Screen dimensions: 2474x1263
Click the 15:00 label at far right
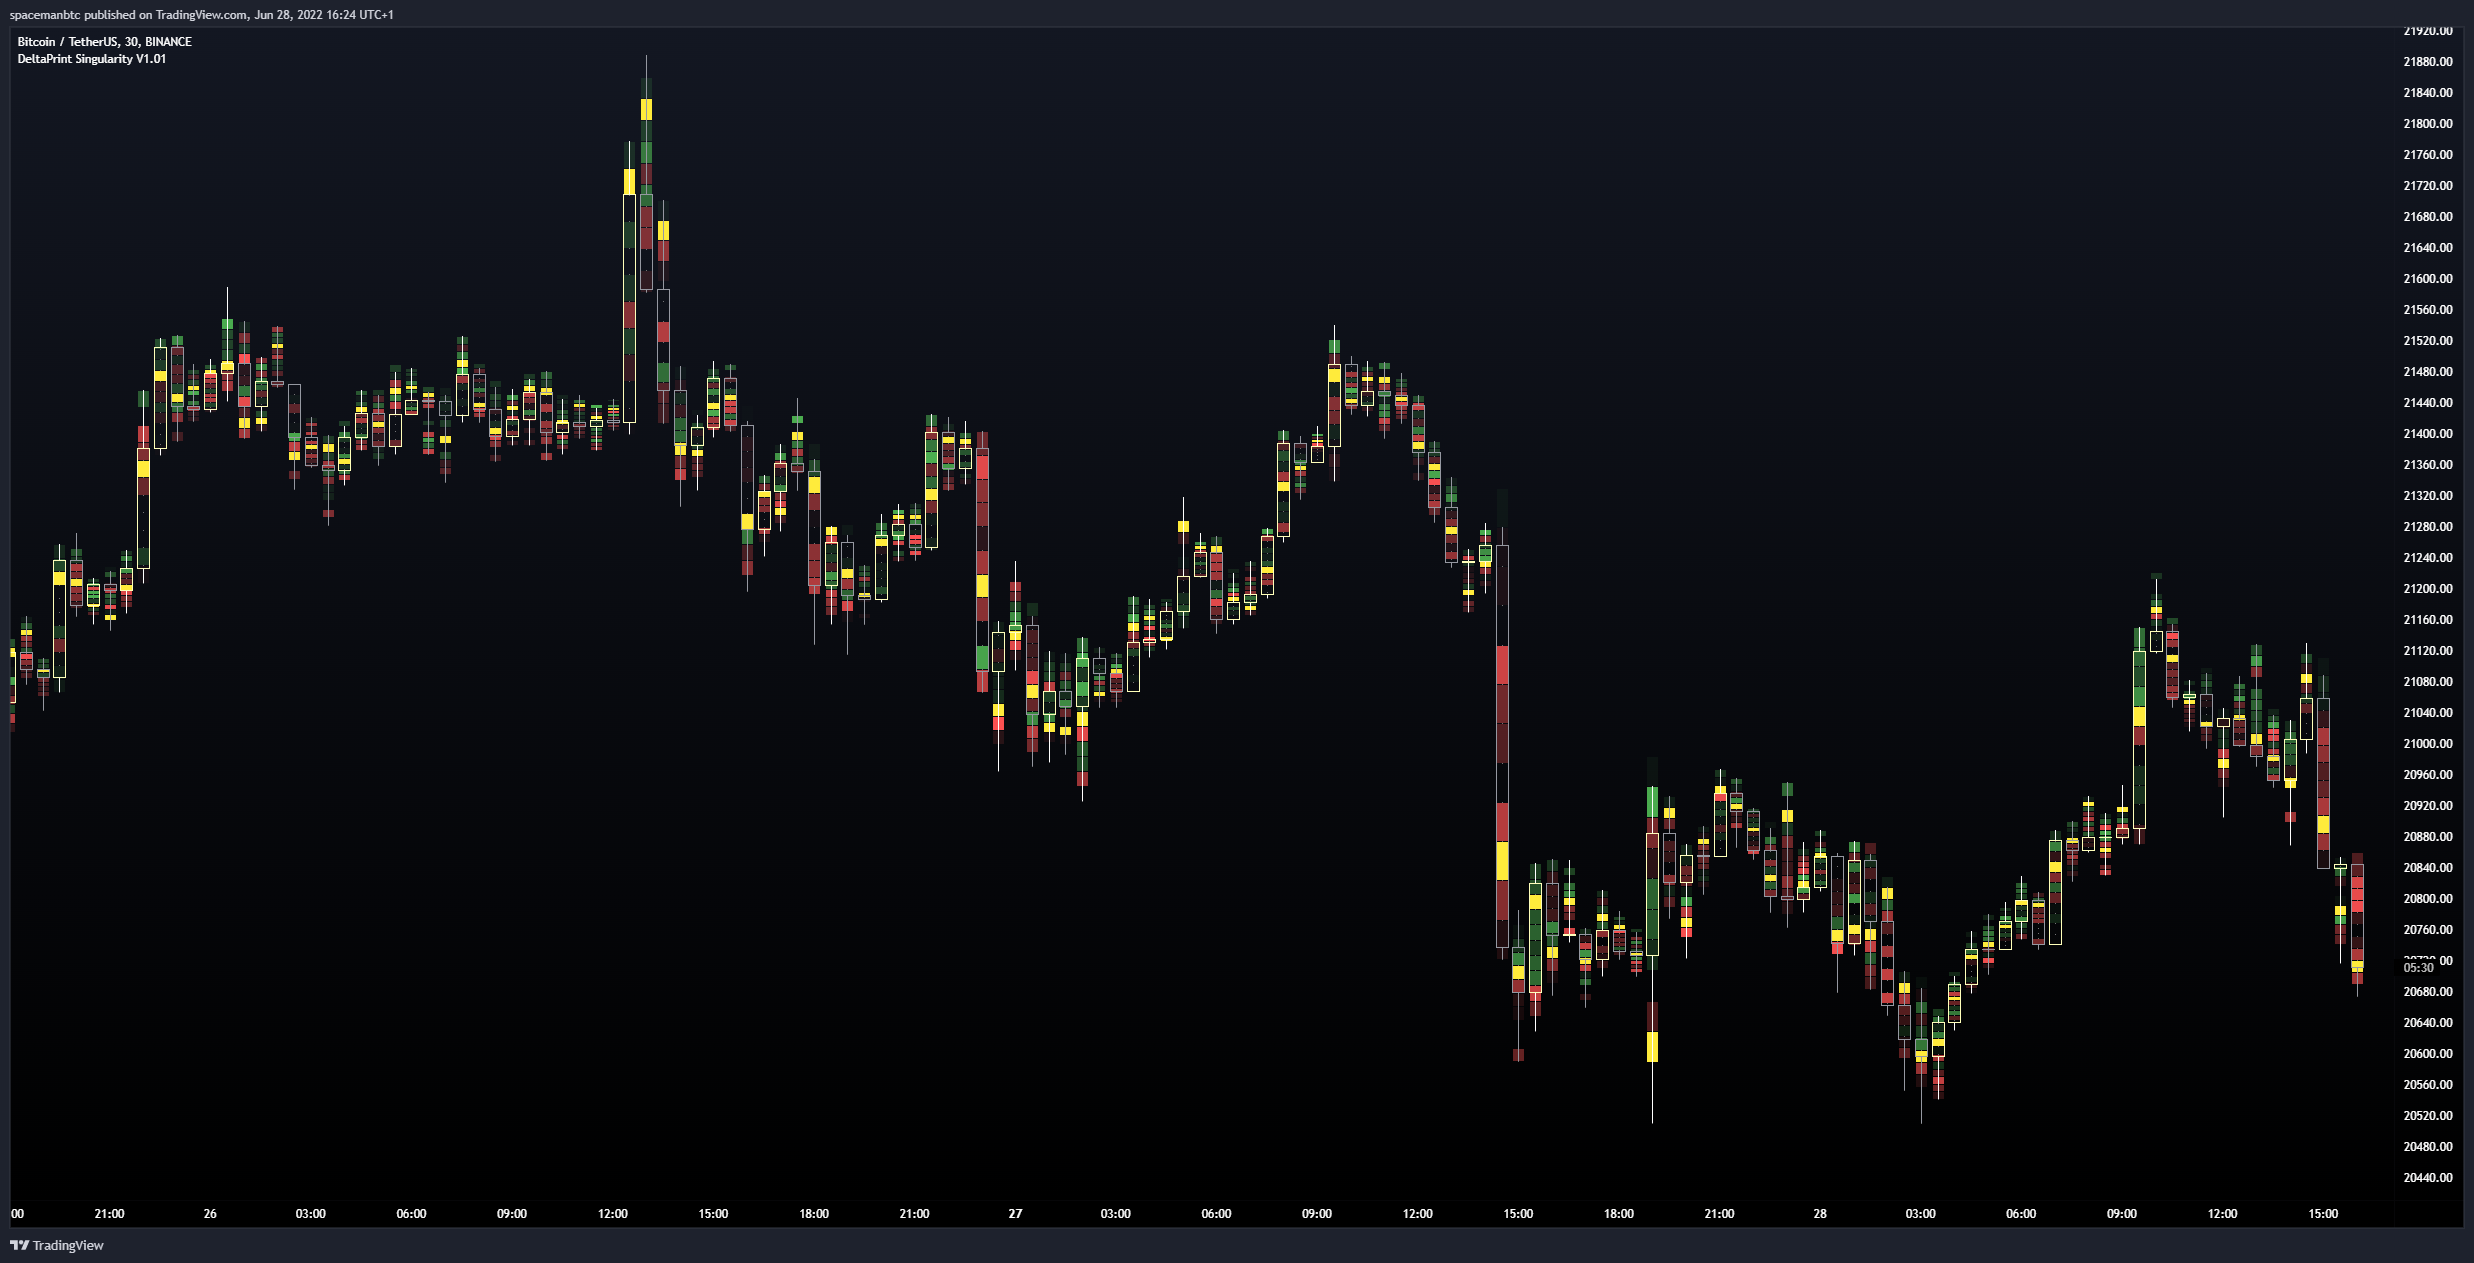[x=2323, y=1214]
